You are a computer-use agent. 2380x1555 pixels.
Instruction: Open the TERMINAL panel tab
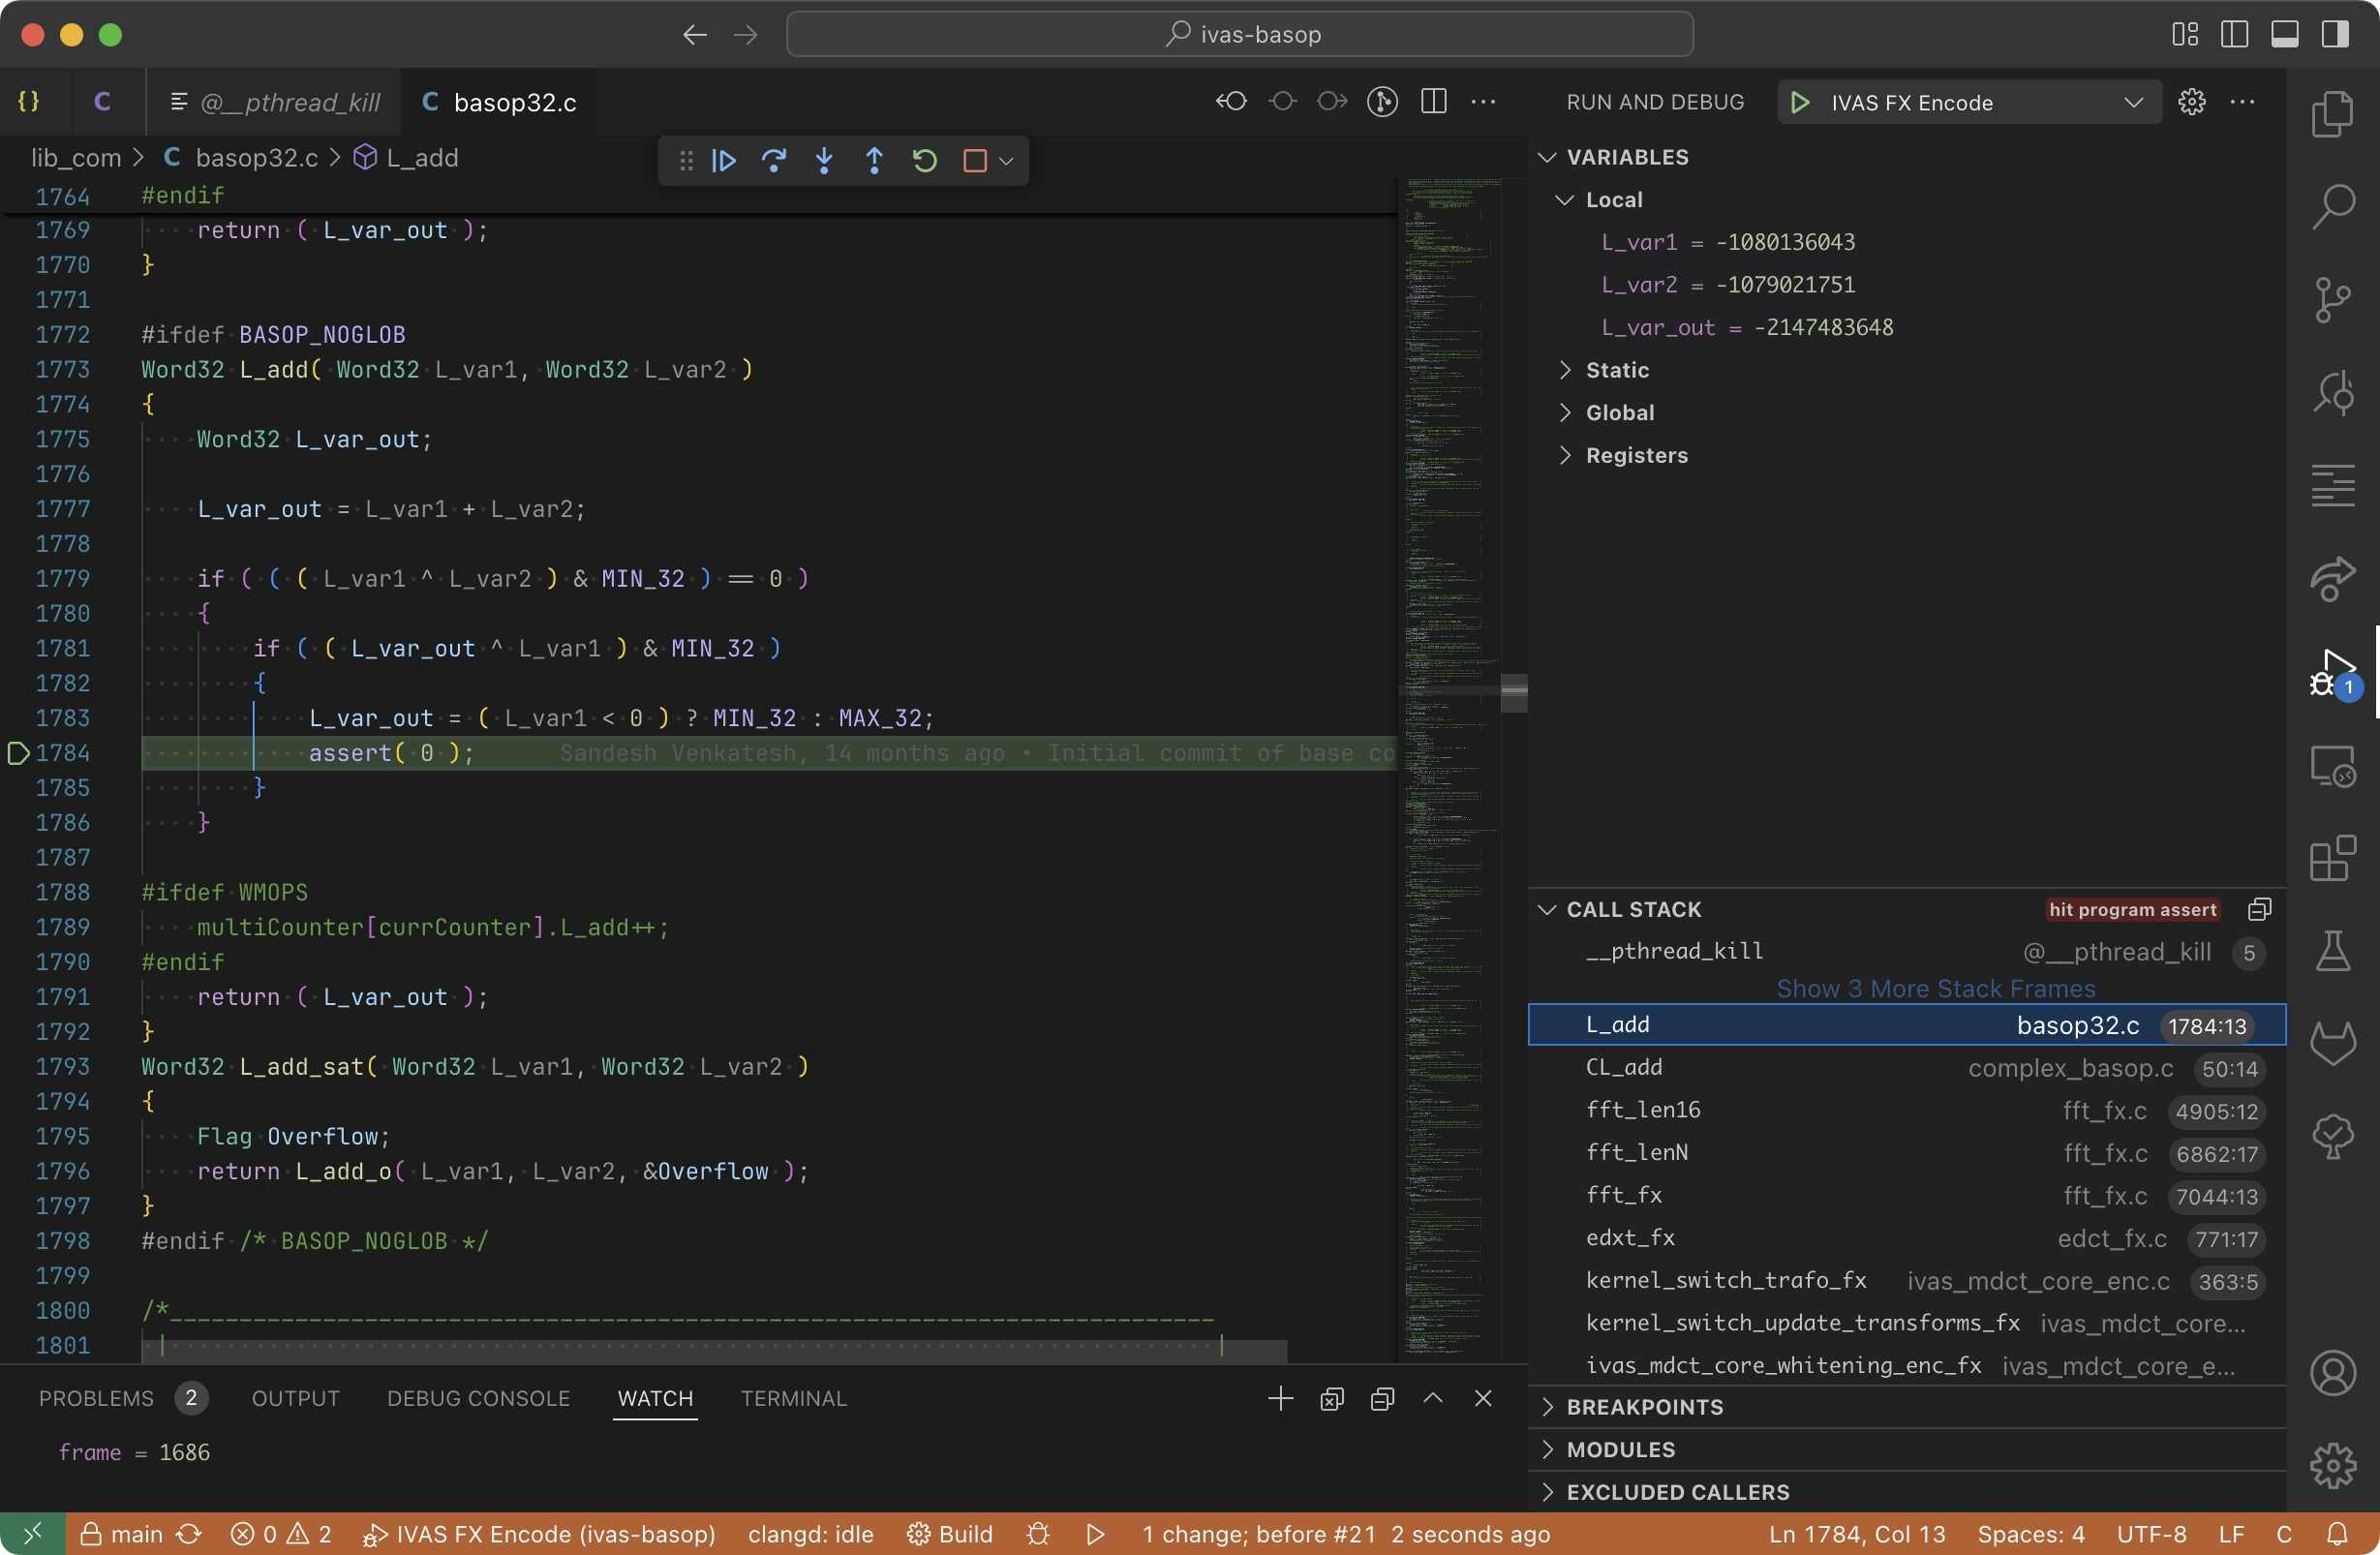click(x=793, y=1398)
